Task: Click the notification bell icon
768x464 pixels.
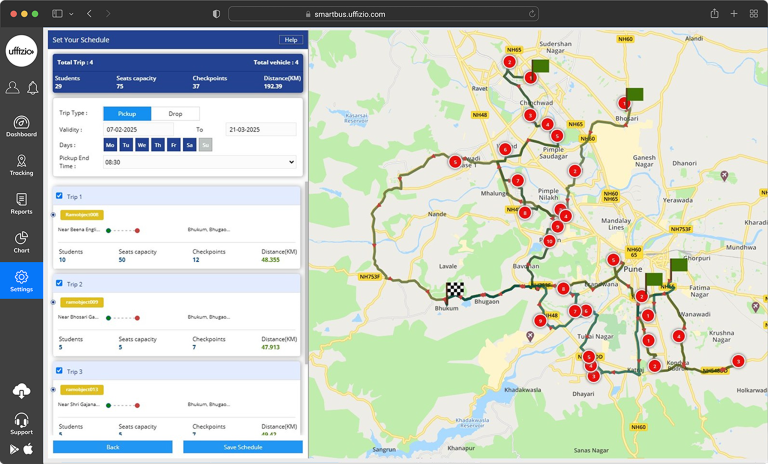Action: pyautogui.click(x=32, y=88)
